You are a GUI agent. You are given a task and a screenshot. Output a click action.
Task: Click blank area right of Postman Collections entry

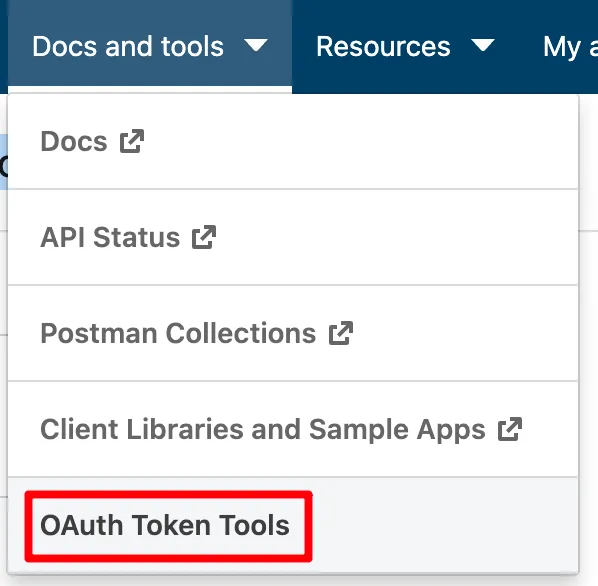tap(465, 333)
